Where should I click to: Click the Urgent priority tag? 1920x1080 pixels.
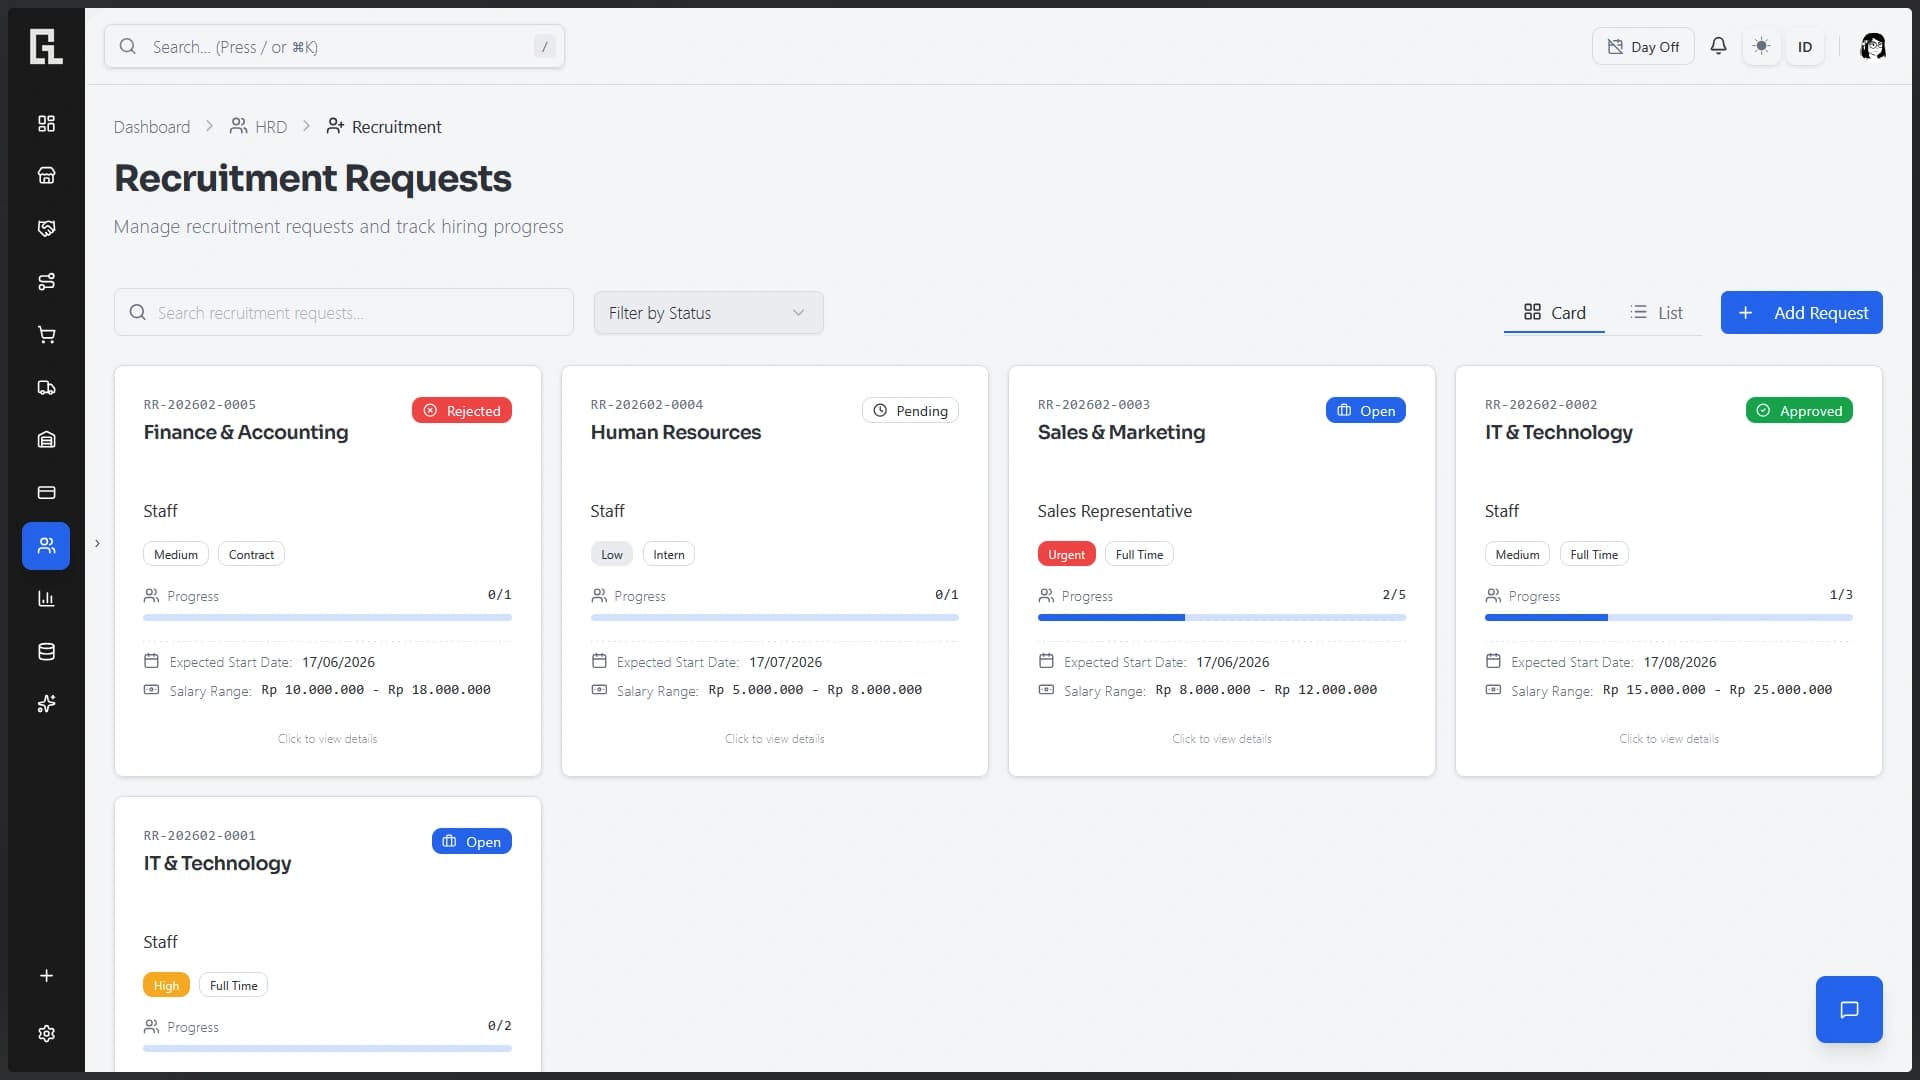(1067, 555)
